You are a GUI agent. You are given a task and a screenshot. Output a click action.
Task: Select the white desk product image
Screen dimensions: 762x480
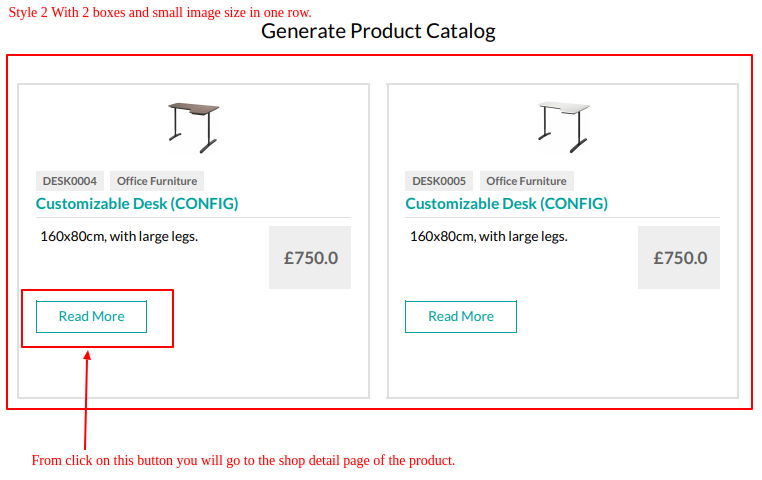tap(563, 128)
